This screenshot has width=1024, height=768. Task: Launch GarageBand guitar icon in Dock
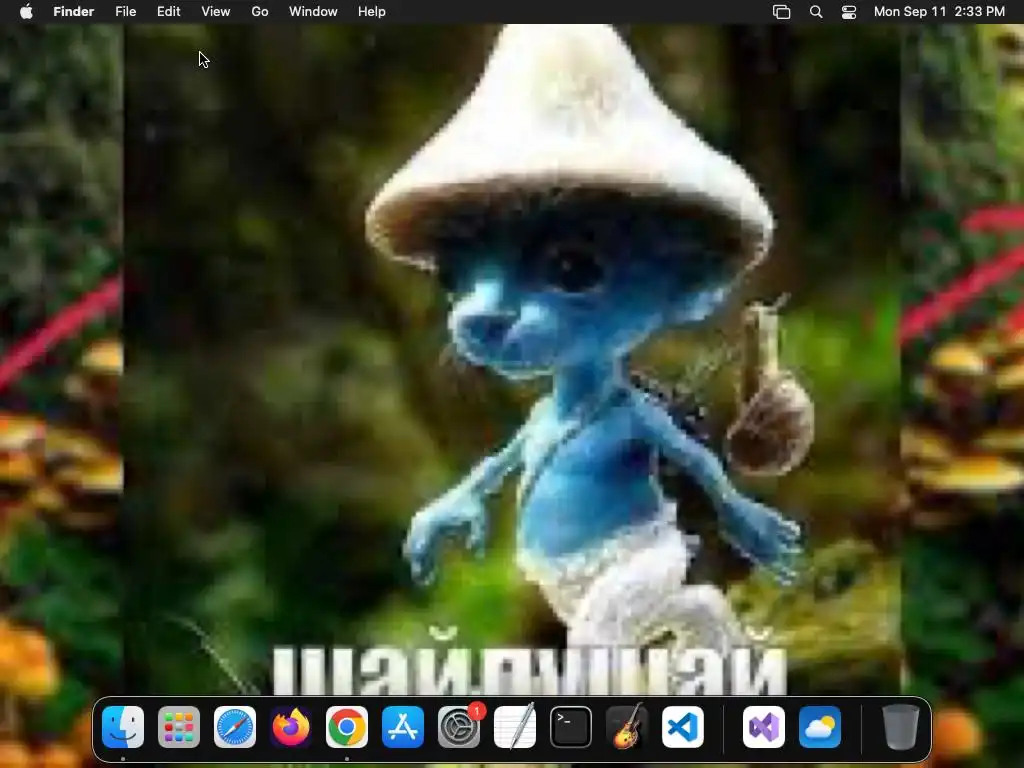[x=627, y=727]
